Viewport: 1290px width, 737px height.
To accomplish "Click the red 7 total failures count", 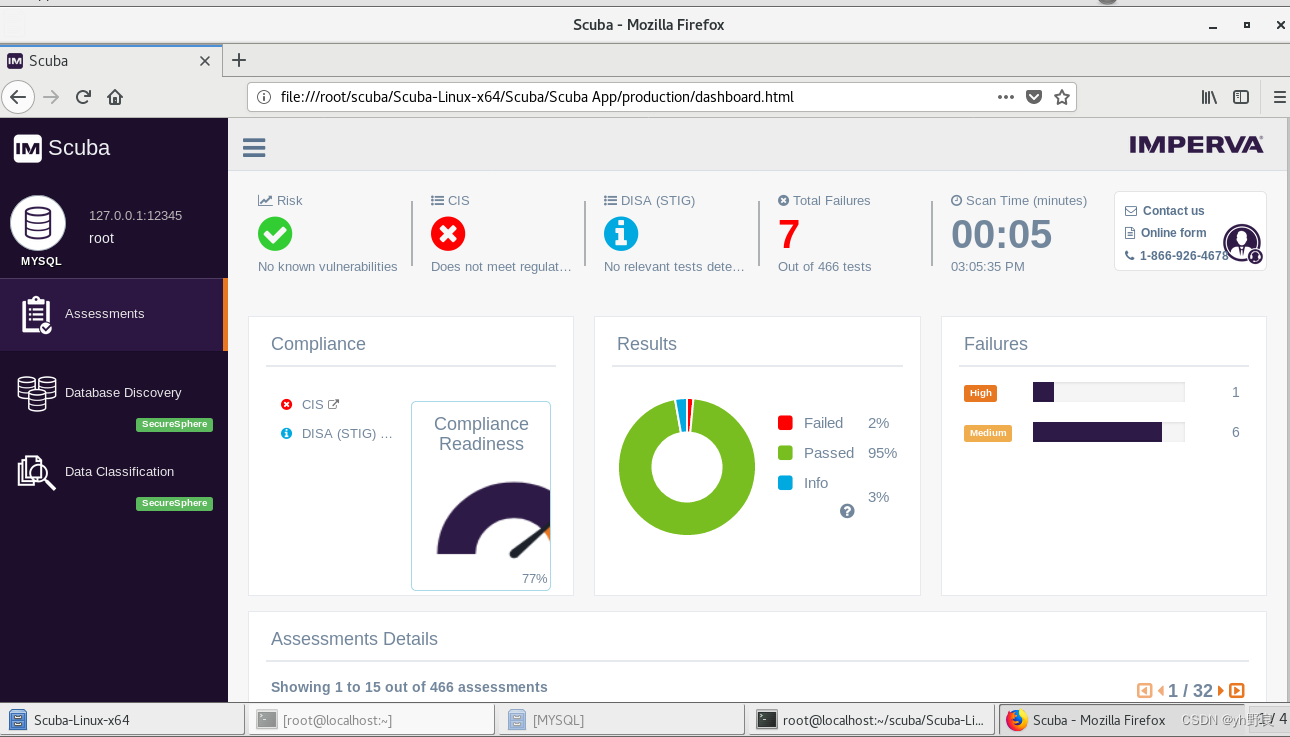I will point(789,235).
